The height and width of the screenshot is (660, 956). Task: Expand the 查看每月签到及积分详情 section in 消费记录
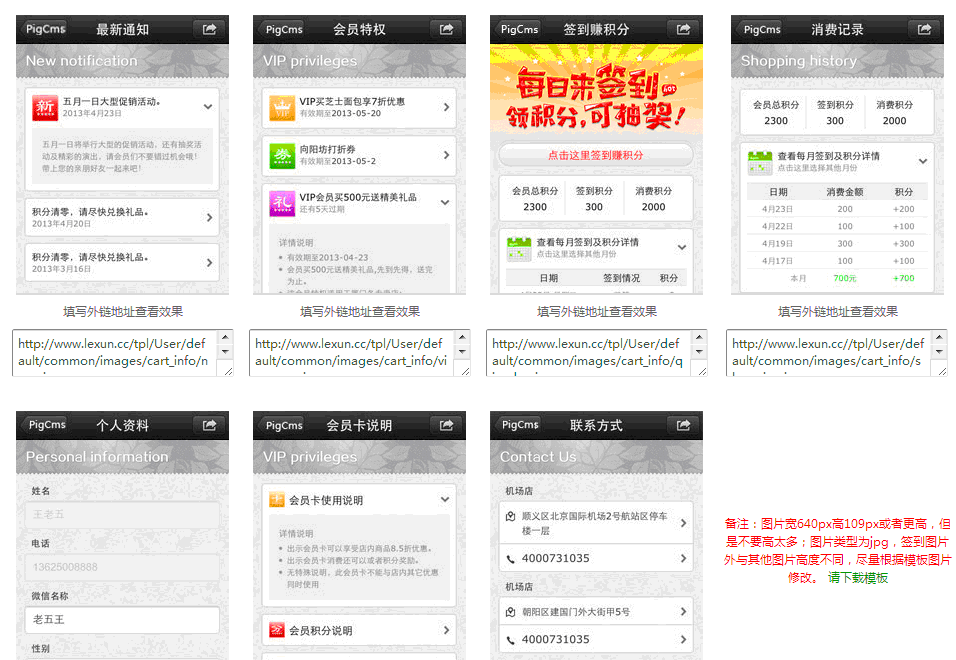click(x=923, y=161)
